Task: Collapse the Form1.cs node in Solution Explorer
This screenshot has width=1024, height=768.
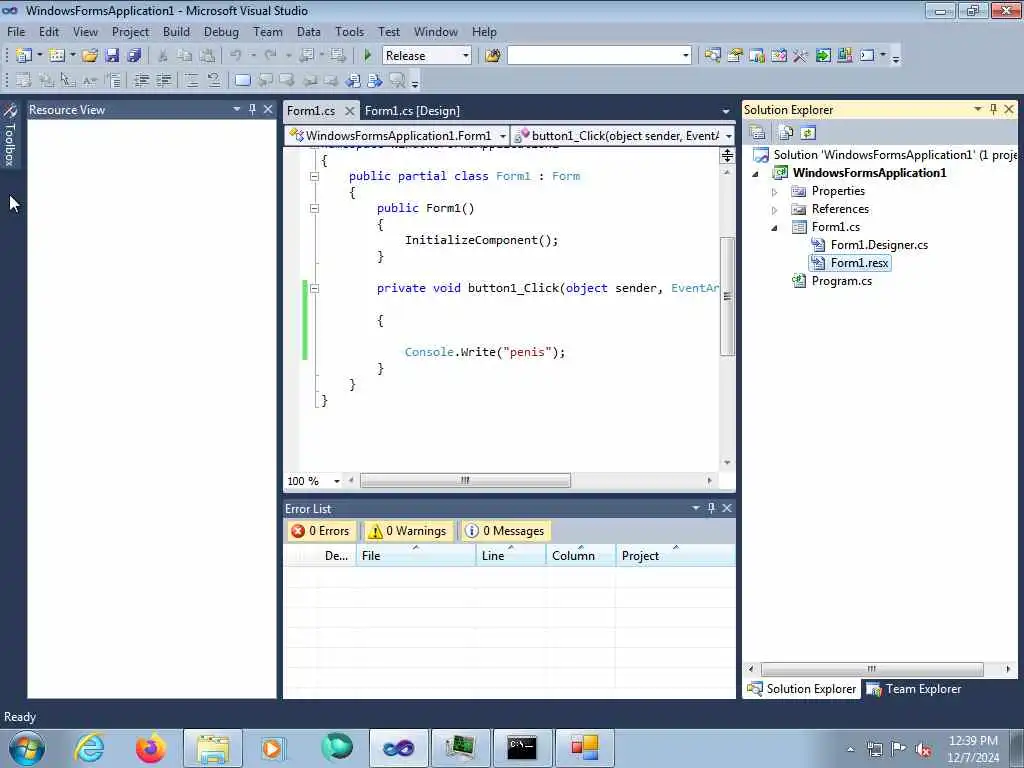Action: click(775, 228)
